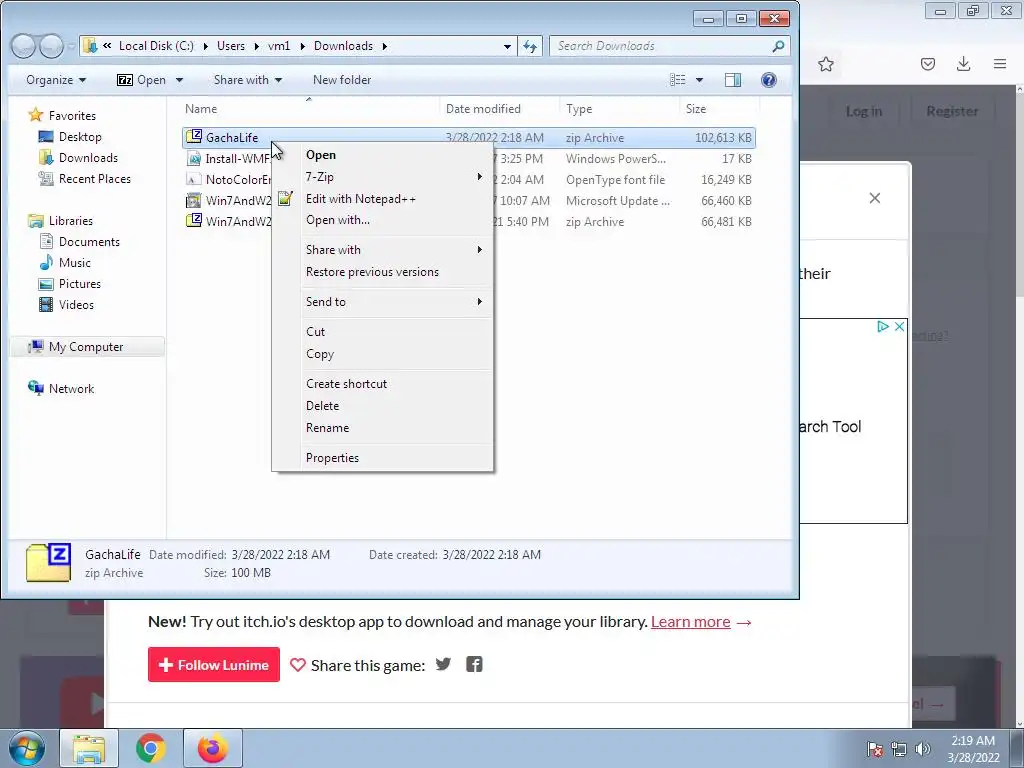This screenshot has width=1024, height=768.
Task: Click the Log in link in Firefox
Action: tap(863, 111)
